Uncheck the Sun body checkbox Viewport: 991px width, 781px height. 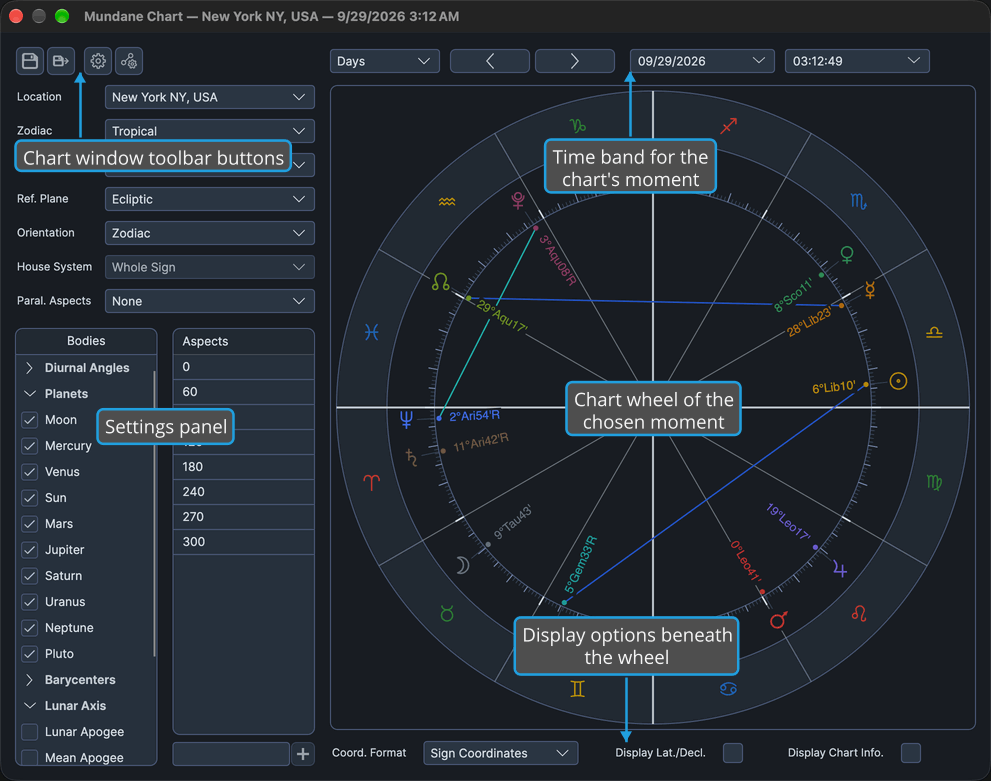[30, 498]
